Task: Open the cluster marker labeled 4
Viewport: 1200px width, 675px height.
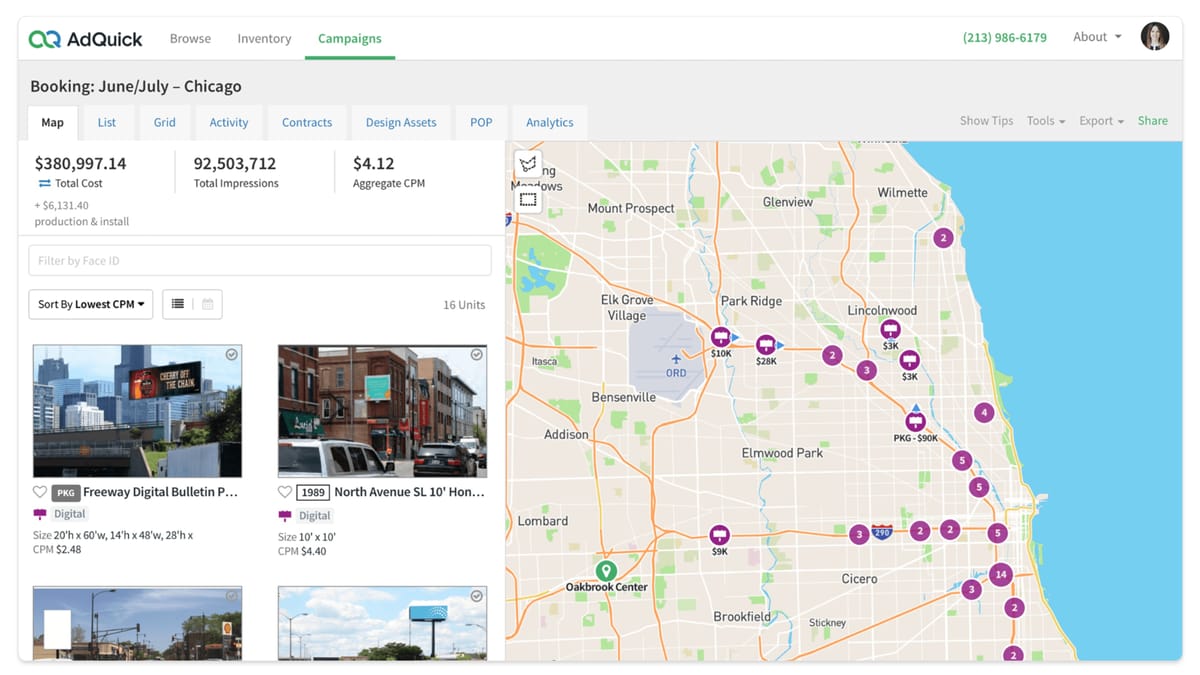Action: [984, 412]
